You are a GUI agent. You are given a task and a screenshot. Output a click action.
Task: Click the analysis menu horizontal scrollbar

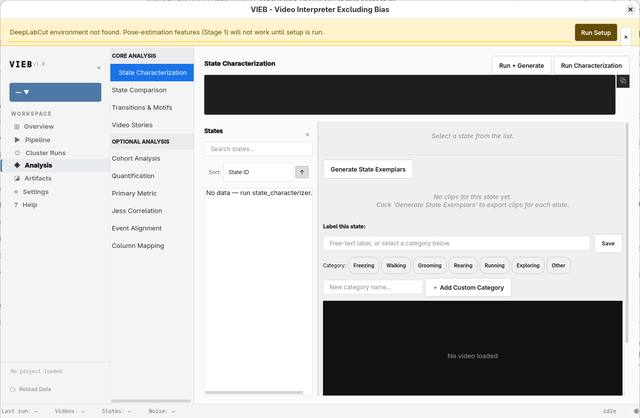pos(151,401)
